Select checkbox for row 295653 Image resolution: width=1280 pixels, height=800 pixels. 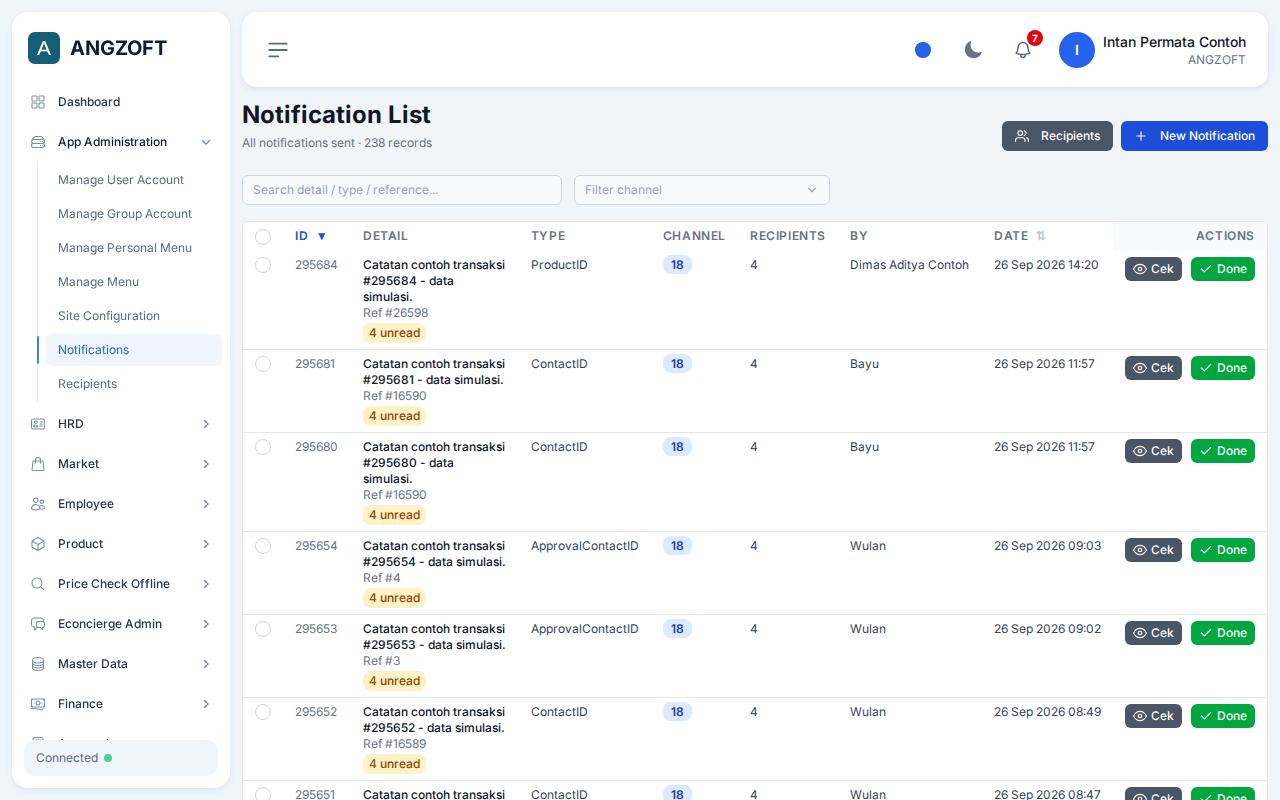[x=263, y=629]
